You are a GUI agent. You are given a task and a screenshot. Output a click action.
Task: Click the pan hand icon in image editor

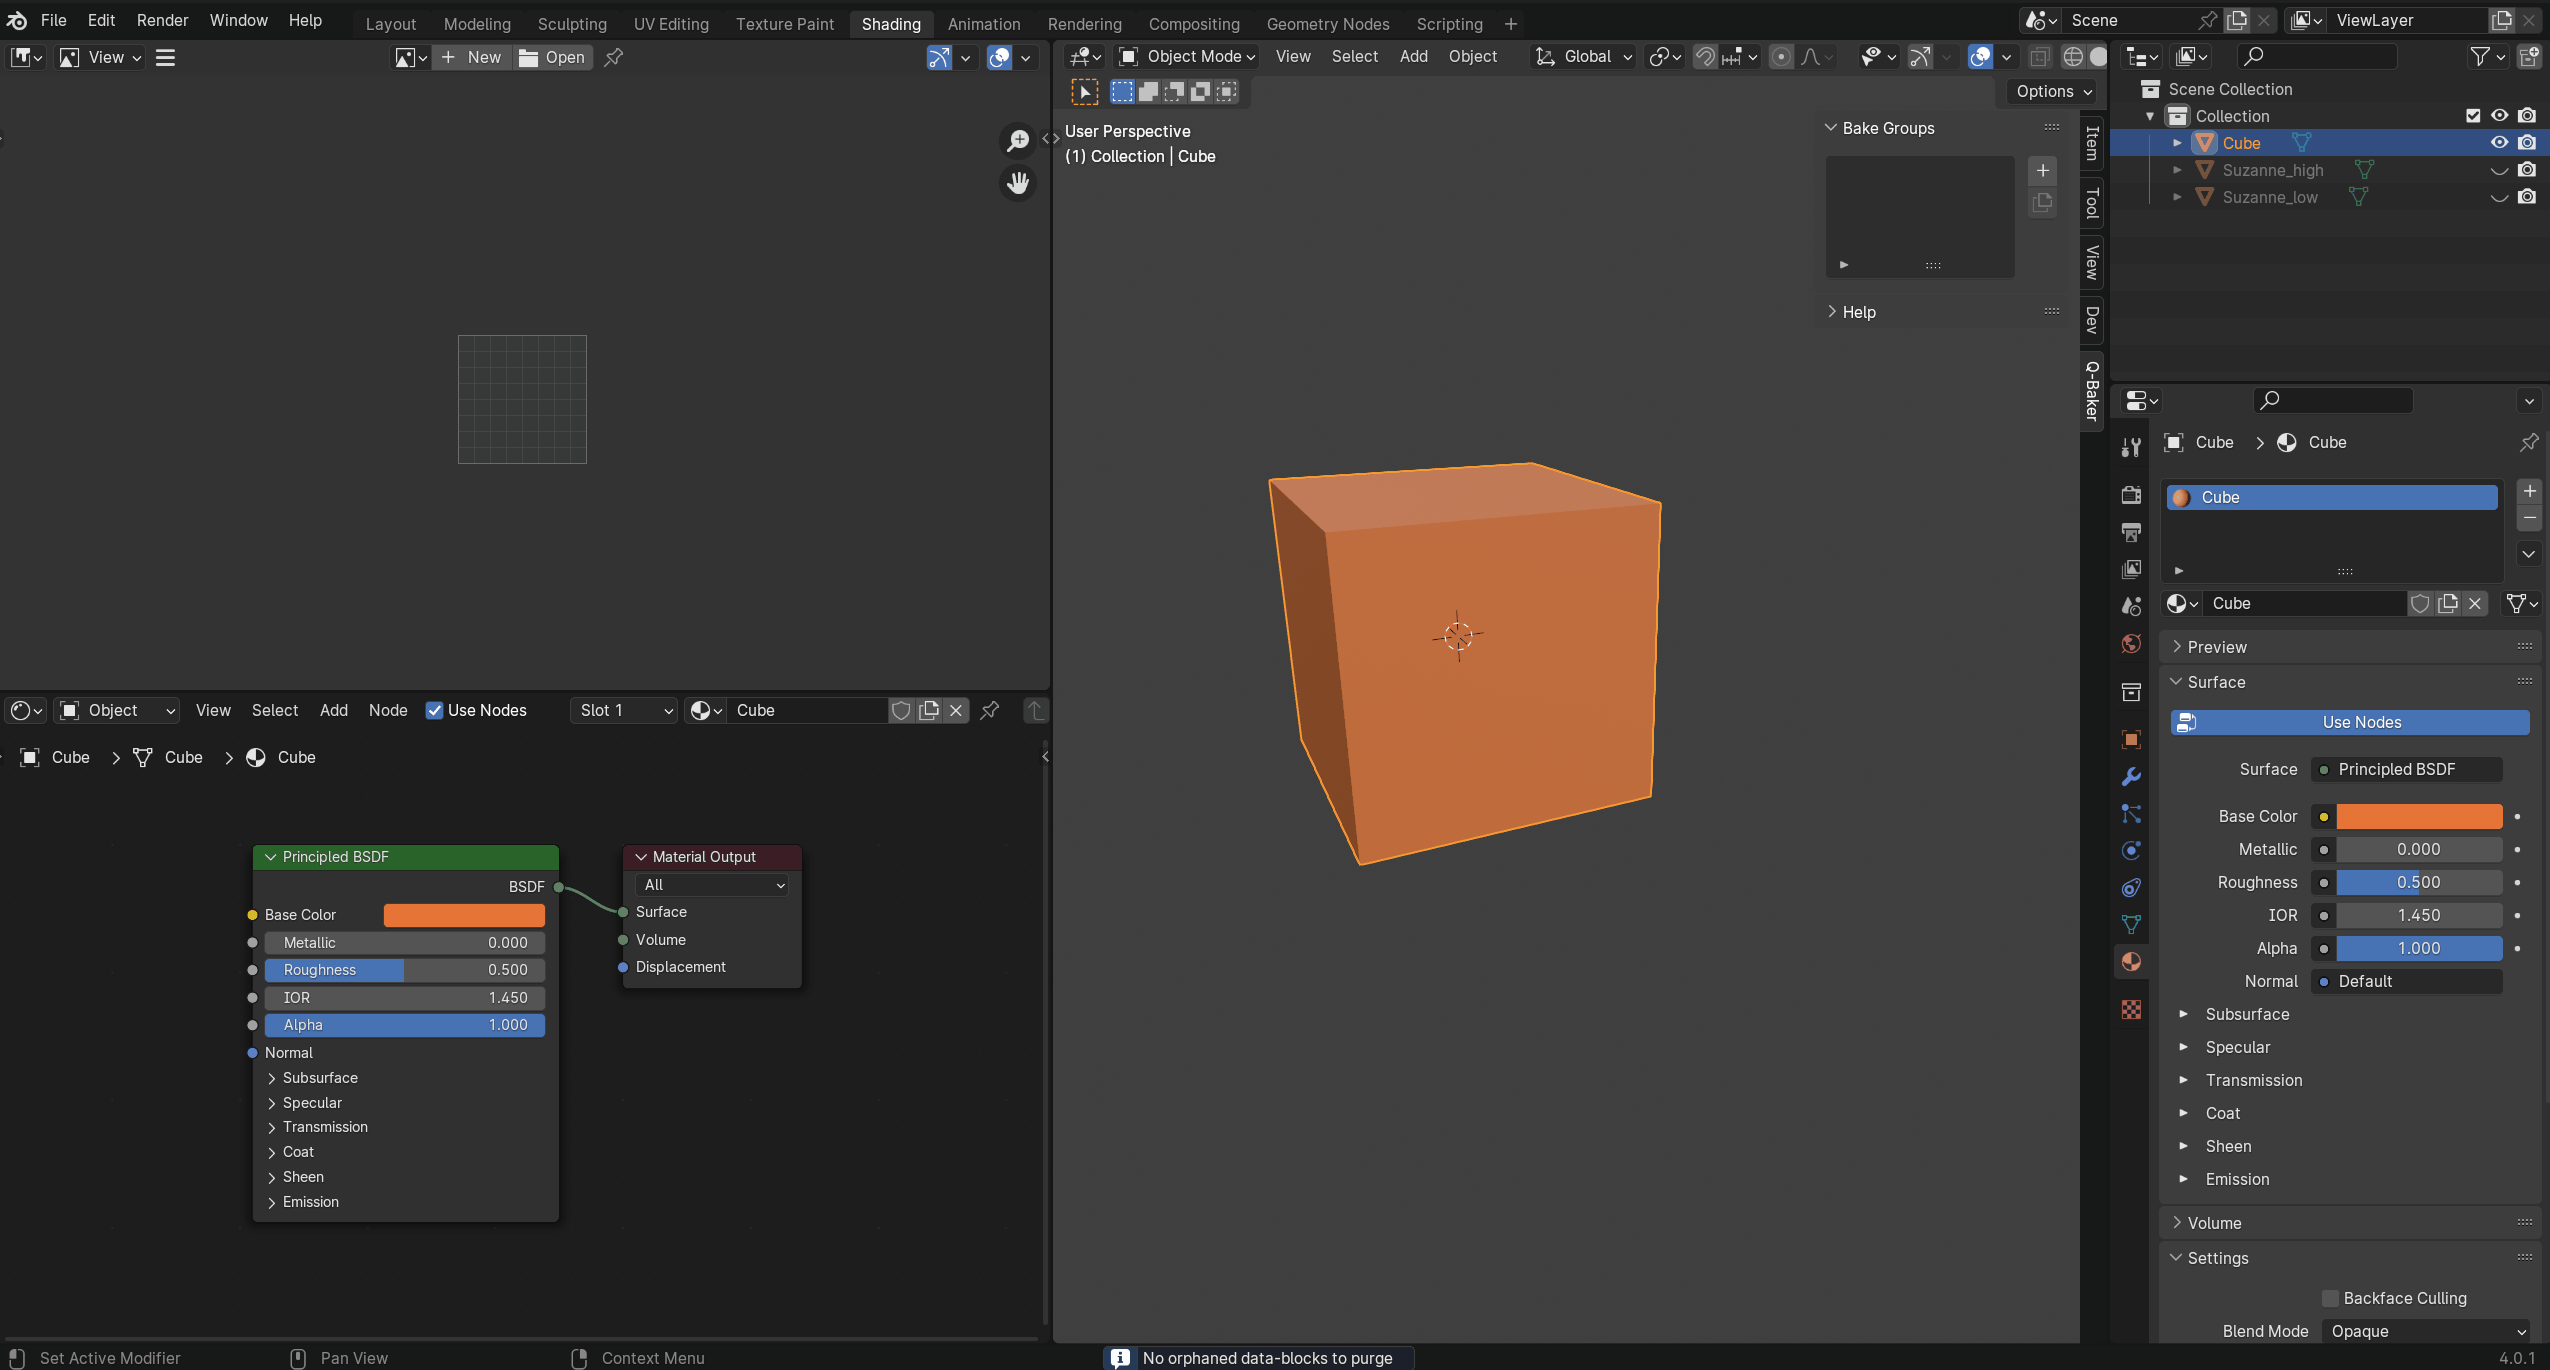[1018, 183]
